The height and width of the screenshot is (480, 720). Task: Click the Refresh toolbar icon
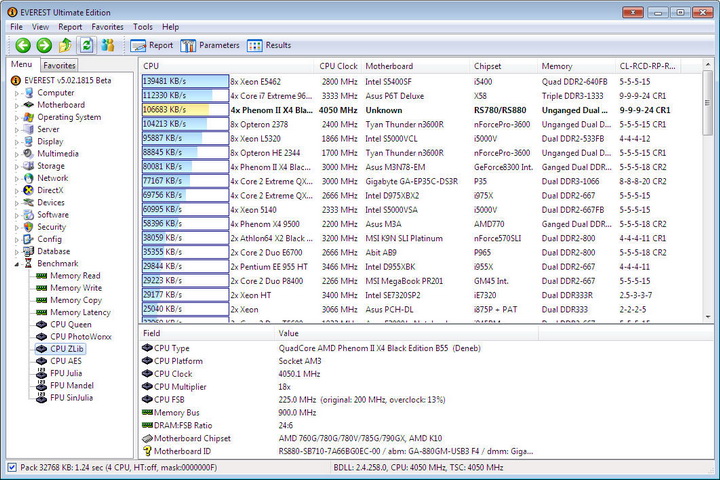point(87,45)
